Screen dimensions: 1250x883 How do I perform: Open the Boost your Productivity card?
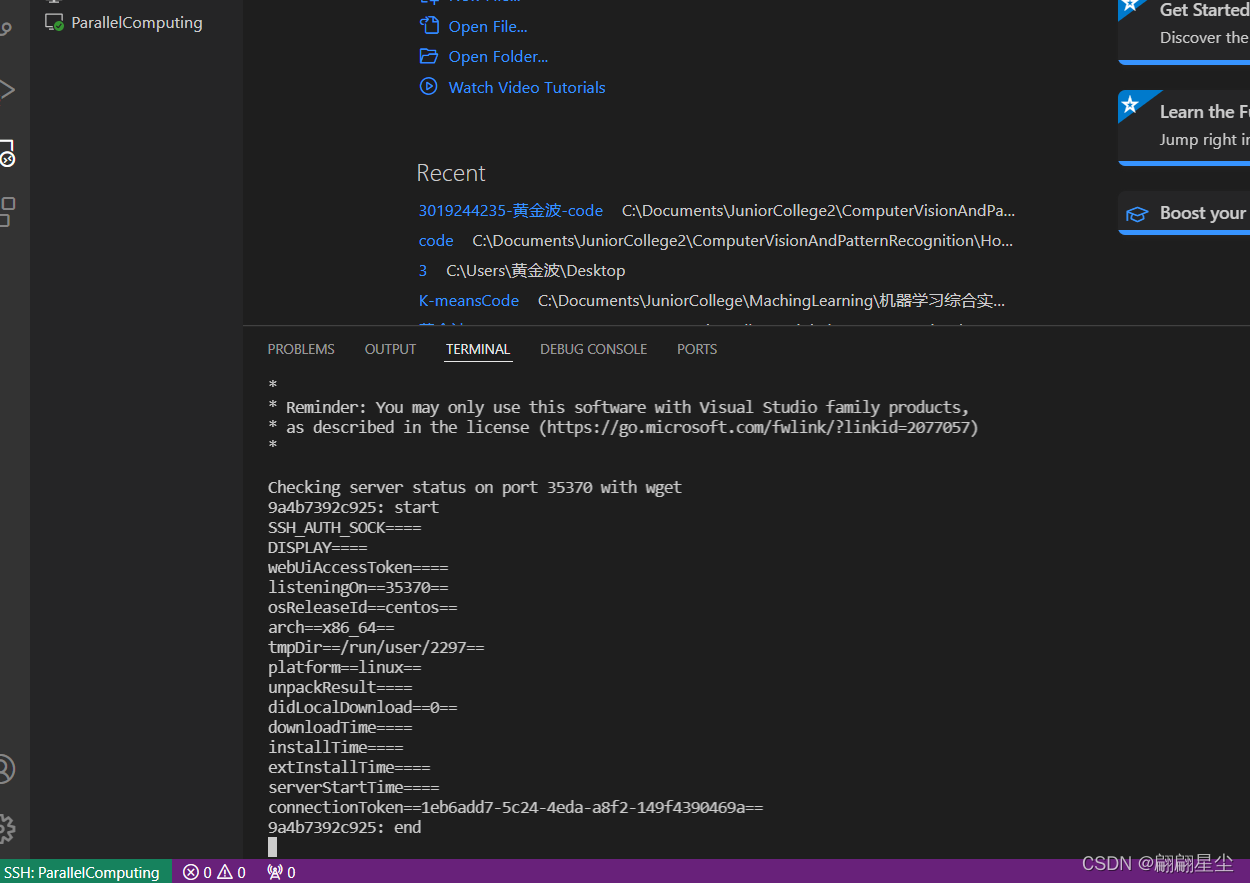point(1184,213)
